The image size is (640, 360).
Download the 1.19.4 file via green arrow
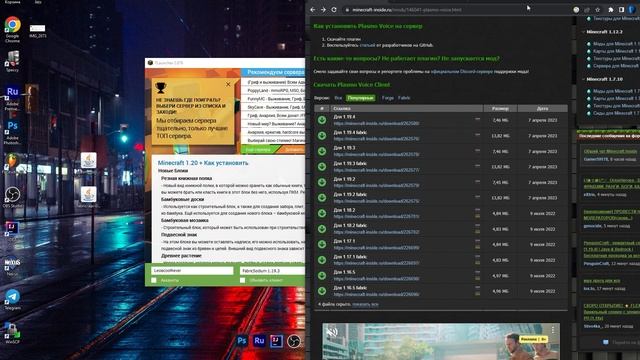pyautogui.click(x=322, y=120)
